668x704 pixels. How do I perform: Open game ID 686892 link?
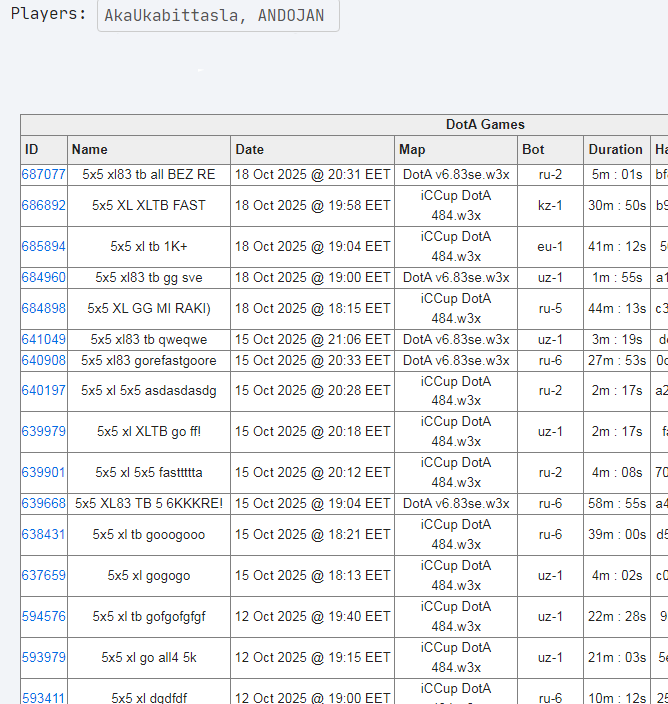tap(44, 205)
